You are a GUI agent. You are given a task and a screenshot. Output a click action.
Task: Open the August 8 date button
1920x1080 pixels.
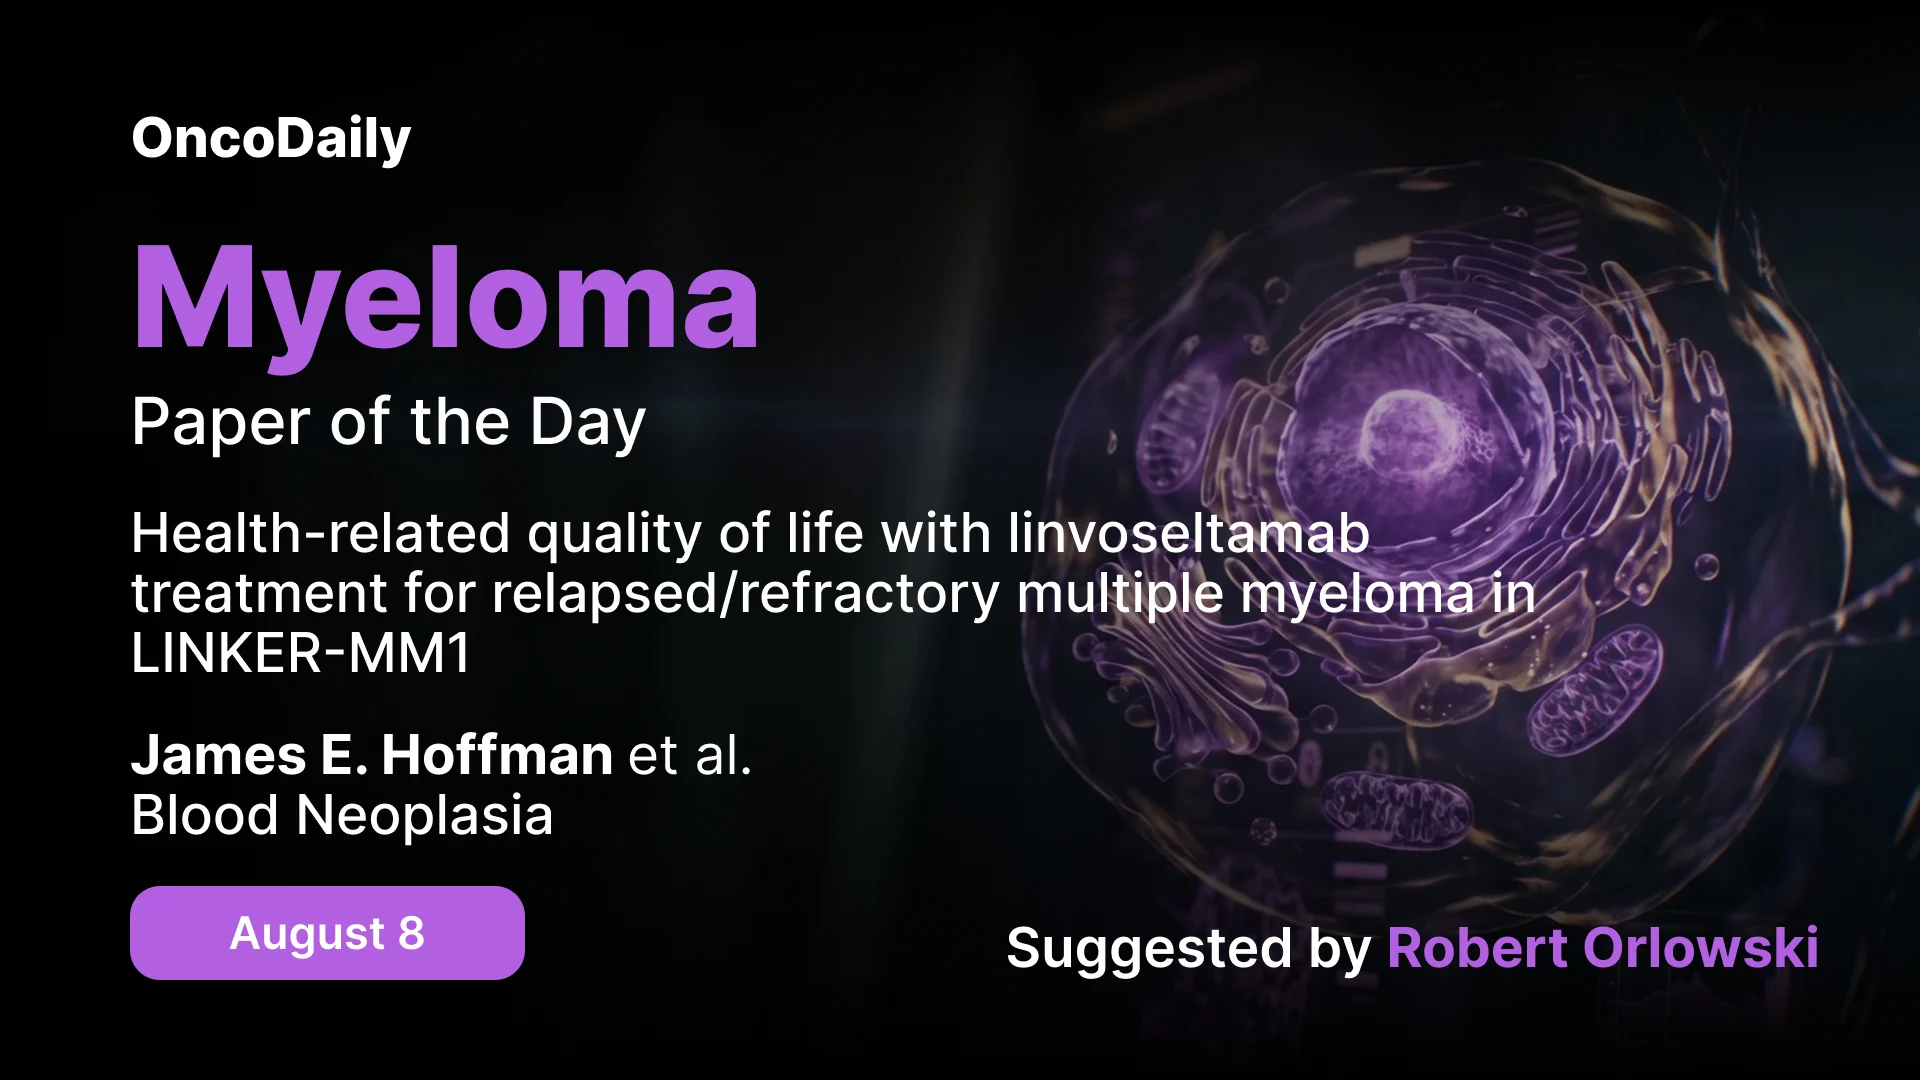pyautogui.click(x=327, y=933)
